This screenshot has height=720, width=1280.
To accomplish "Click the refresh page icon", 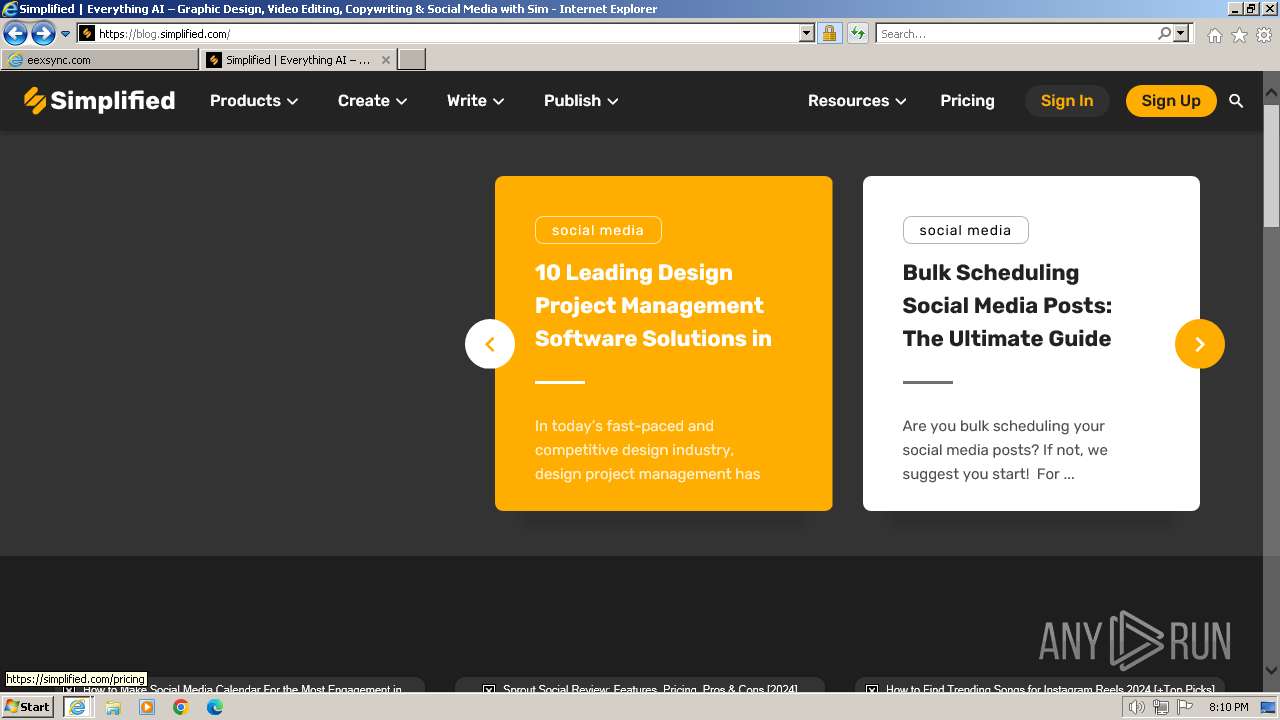I will point(857,34).
